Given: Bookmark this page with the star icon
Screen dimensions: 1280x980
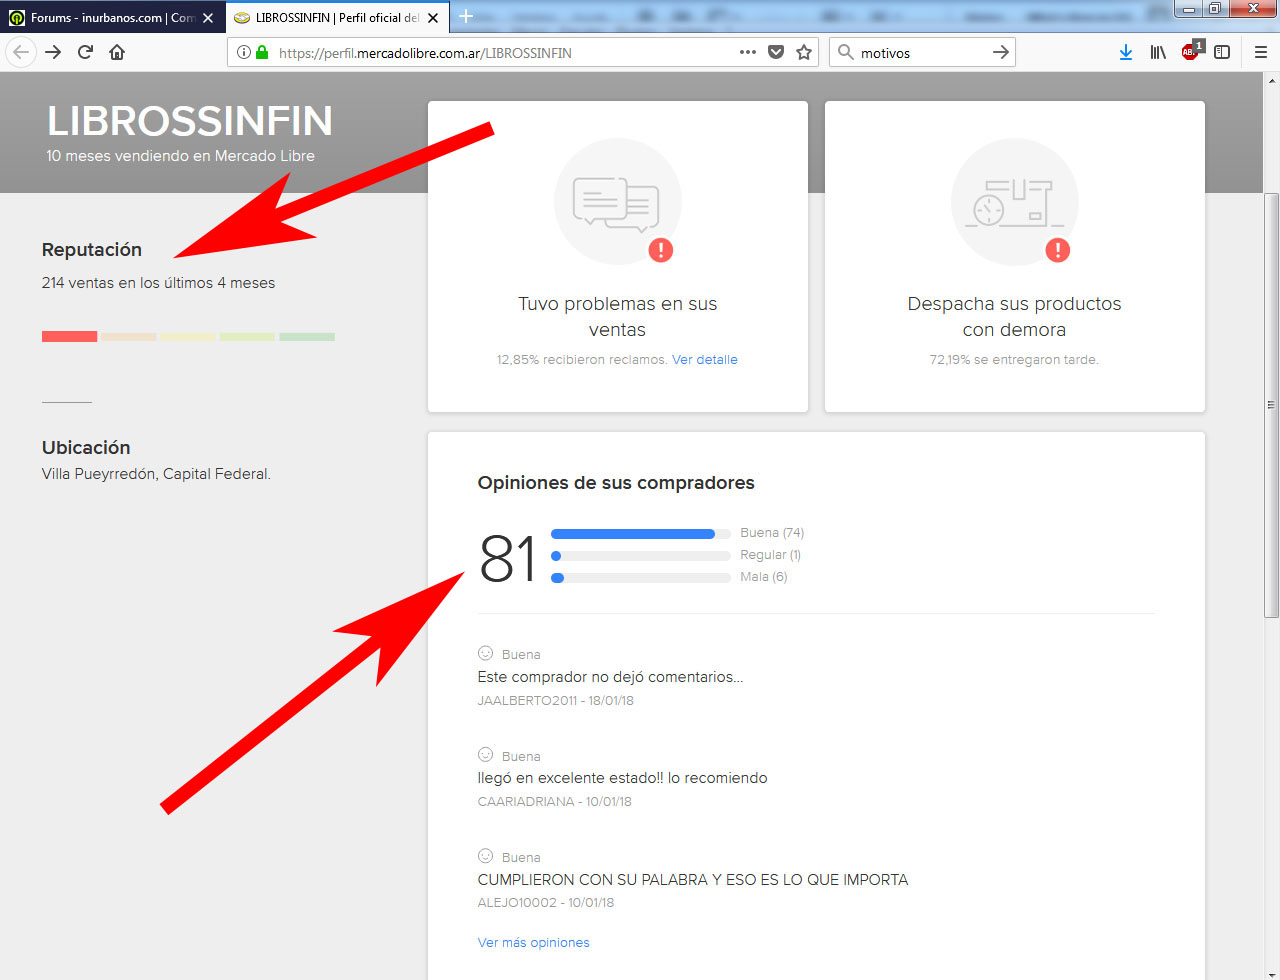Looking at the screenshot, I should coord(804,52).
